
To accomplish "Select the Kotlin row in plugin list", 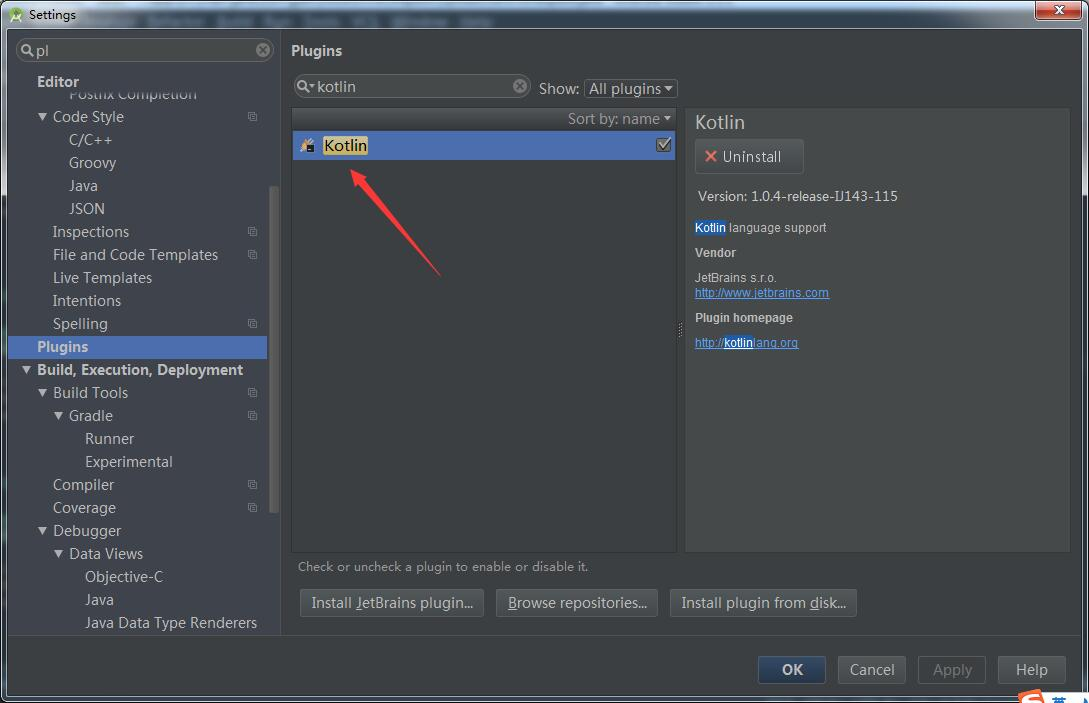I will pyautogui.click(x=483, y=145).
